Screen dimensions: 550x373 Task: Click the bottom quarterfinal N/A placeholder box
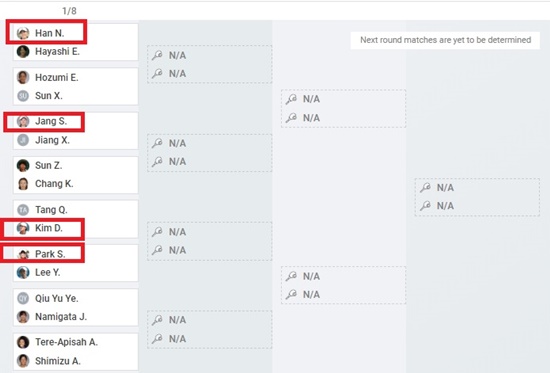coord(209,329)
